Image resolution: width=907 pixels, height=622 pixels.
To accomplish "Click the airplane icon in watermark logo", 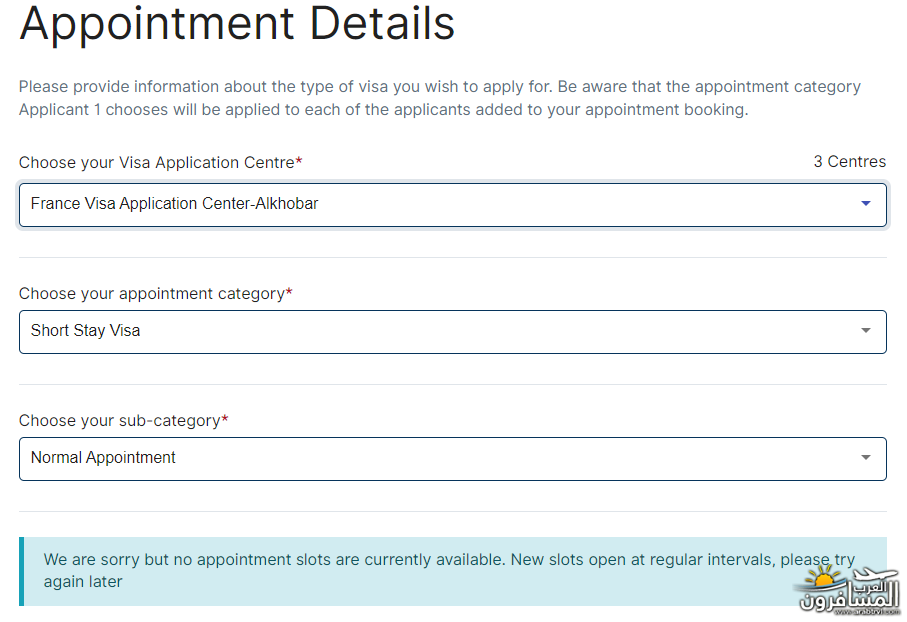I will 875,575.
